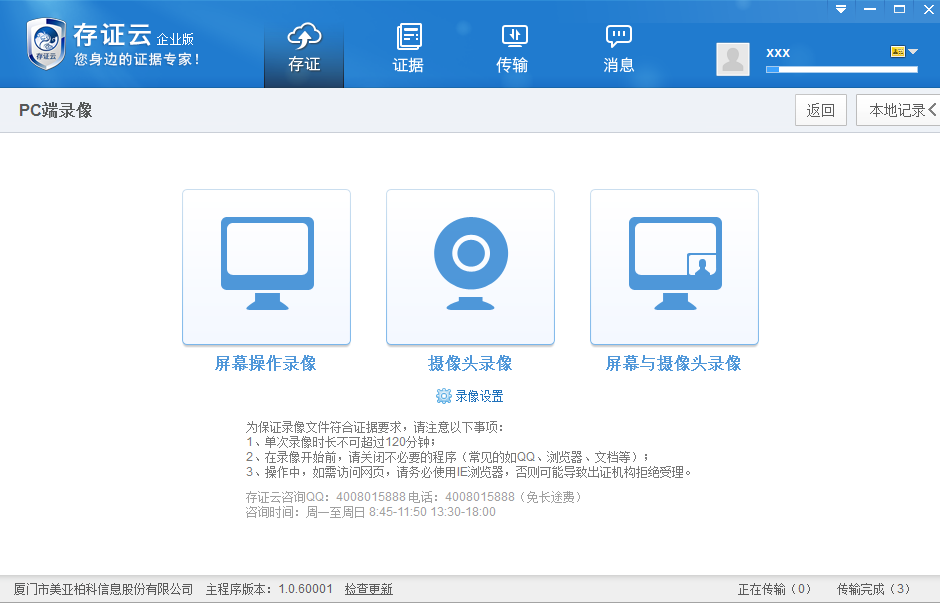Click the xxx username

778,53
